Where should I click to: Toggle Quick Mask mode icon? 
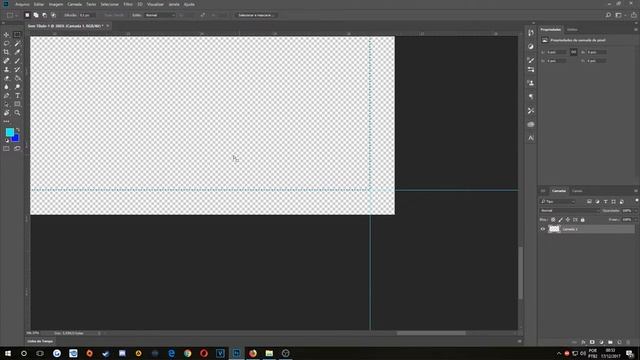[7, 149]
